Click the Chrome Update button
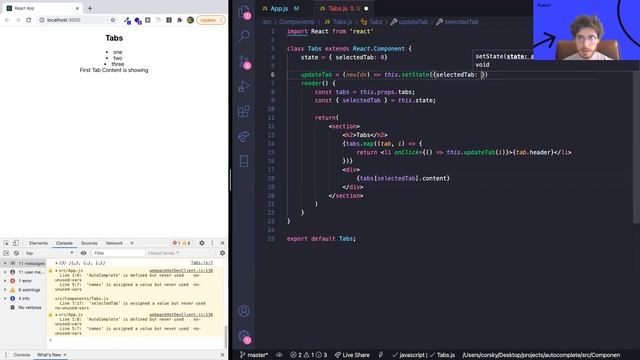Image resolution: width=640 pixels, height=360 pixels. (211, 20)
